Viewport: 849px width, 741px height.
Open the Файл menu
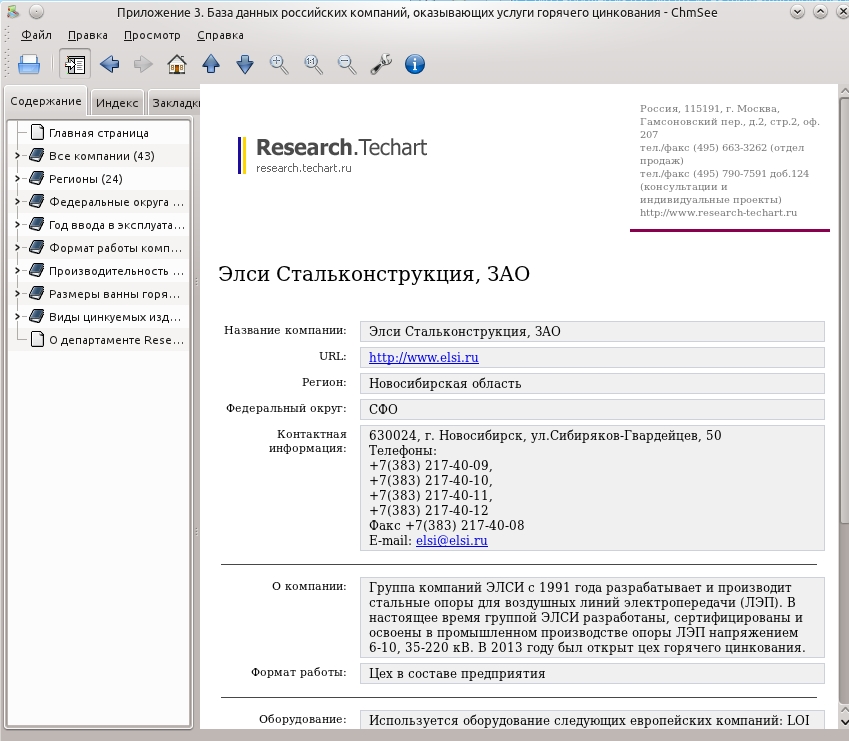point(36,35)
